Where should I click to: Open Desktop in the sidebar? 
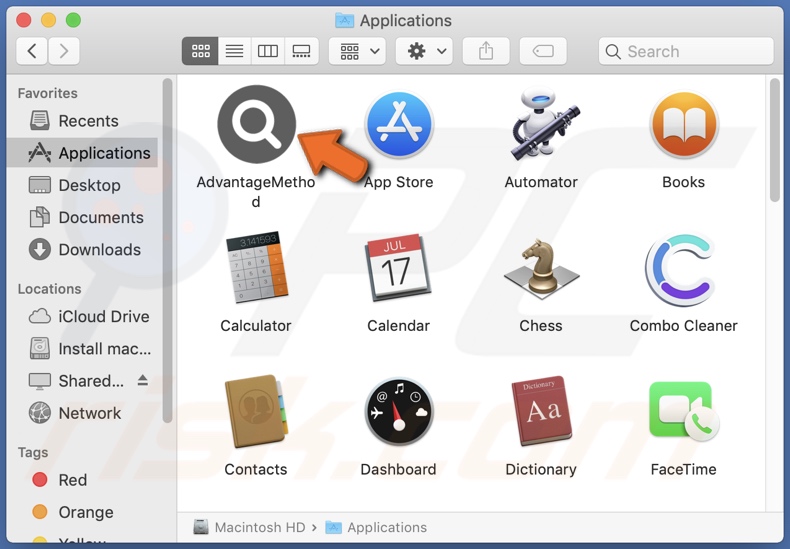coord(83,185)
